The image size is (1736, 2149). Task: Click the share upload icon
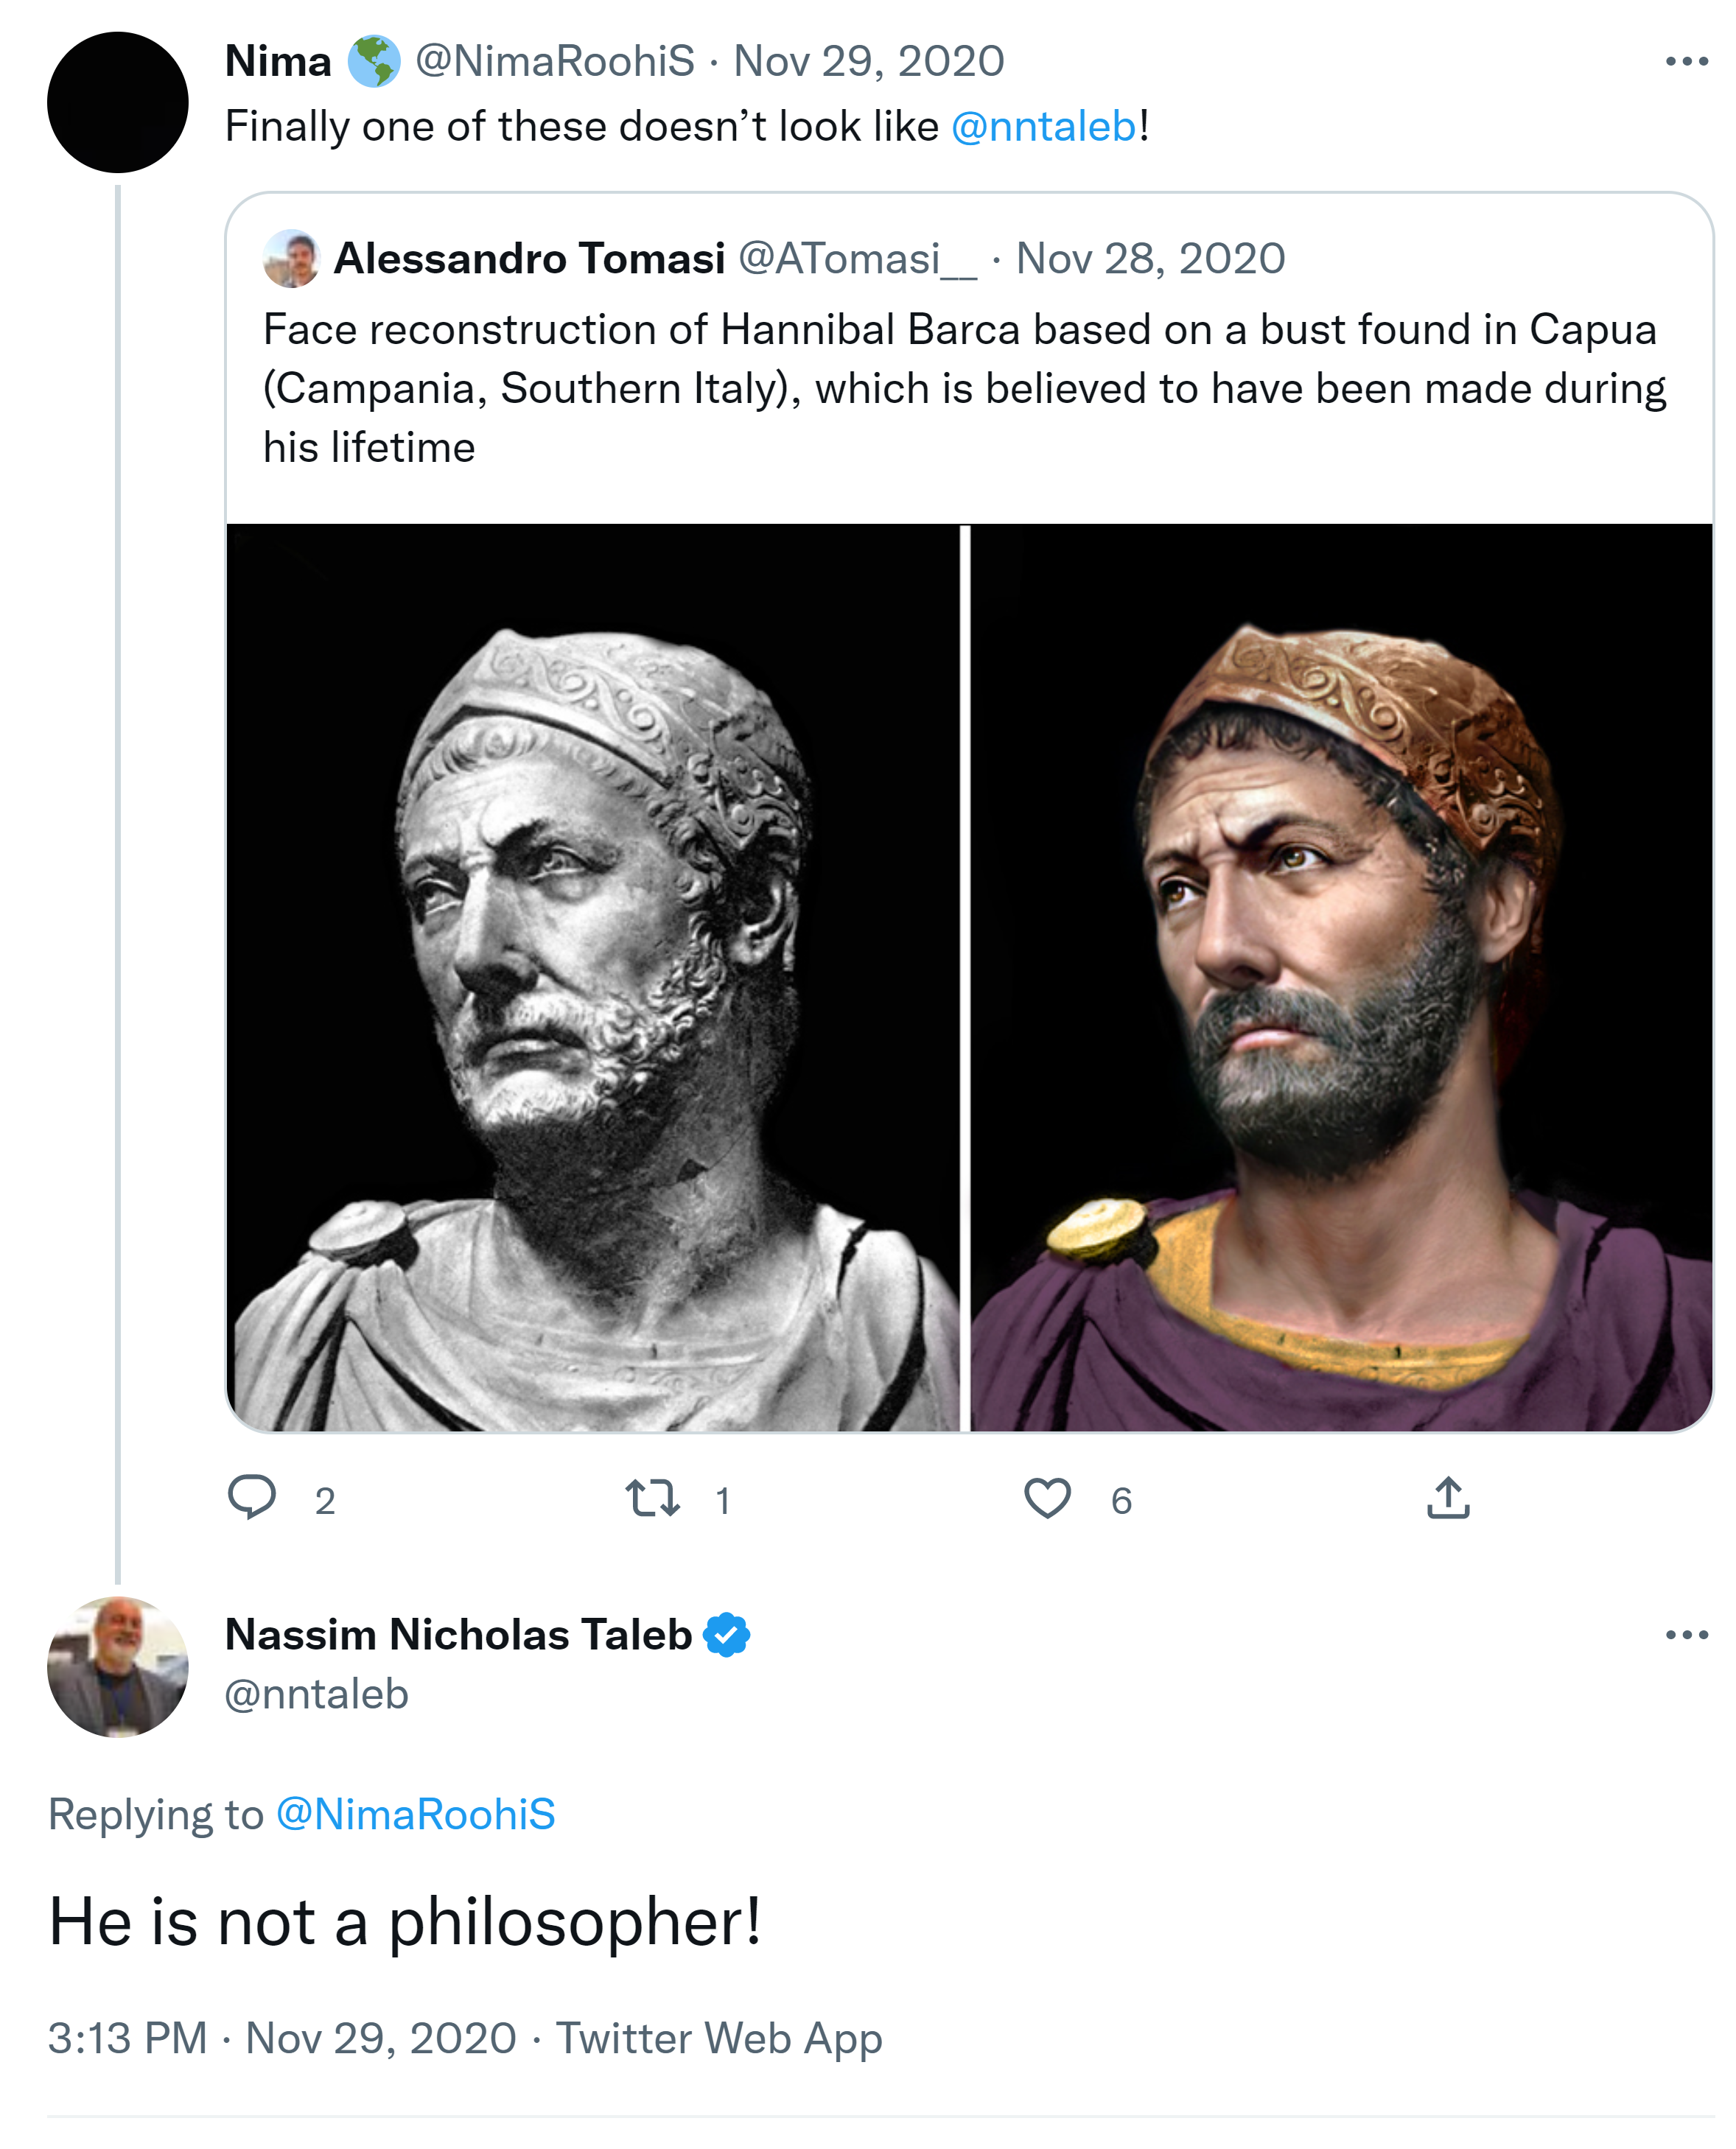click(1448, 1498)
